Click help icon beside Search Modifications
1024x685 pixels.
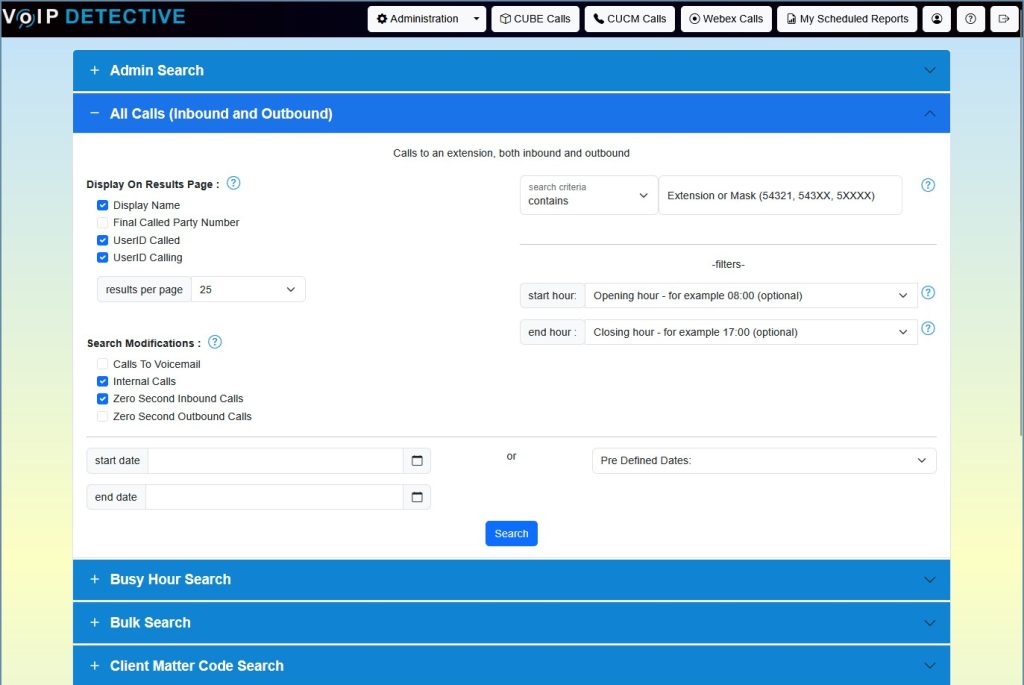click(x=215, y=342)
